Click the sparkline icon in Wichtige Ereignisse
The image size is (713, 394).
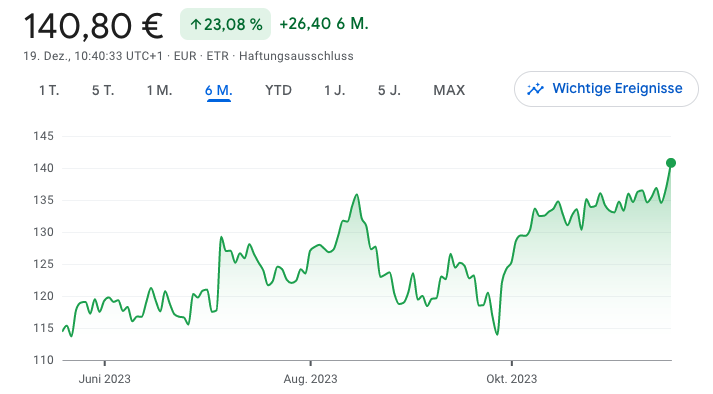[x=535, y=89]
